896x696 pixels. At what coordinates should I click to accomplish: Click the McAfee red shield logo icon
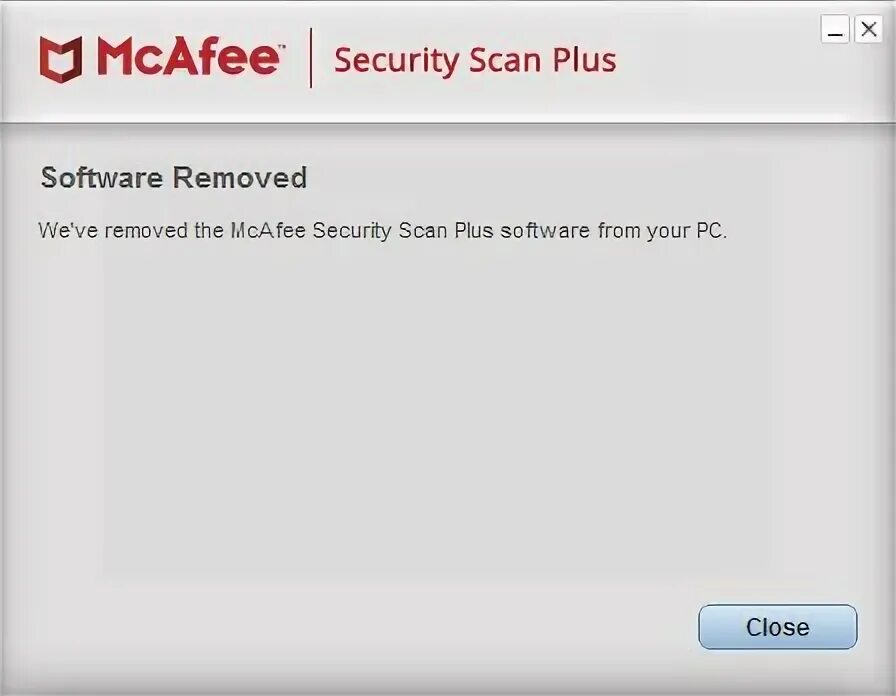click(x=61, y=59)
